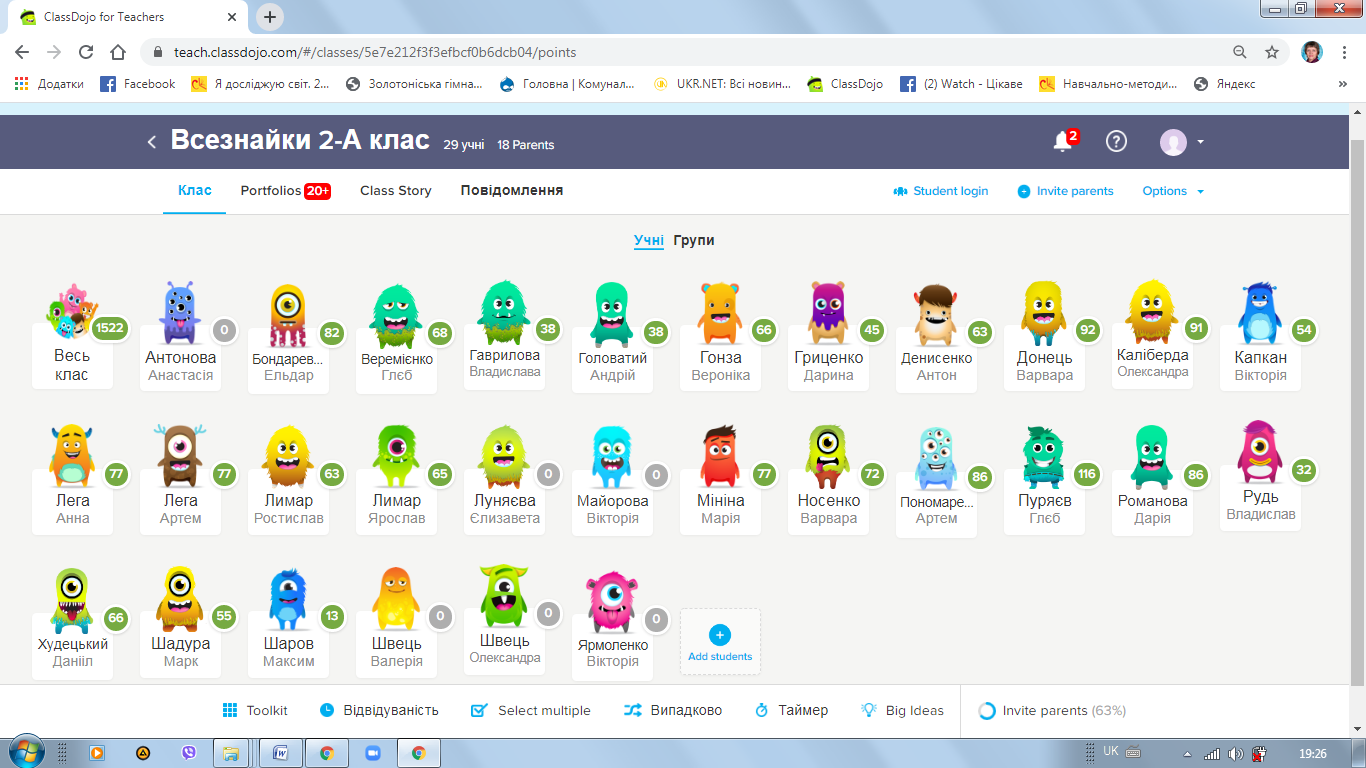Click the name Мініна Марія
Screen dimensions: 1366x768
point(721,509)
